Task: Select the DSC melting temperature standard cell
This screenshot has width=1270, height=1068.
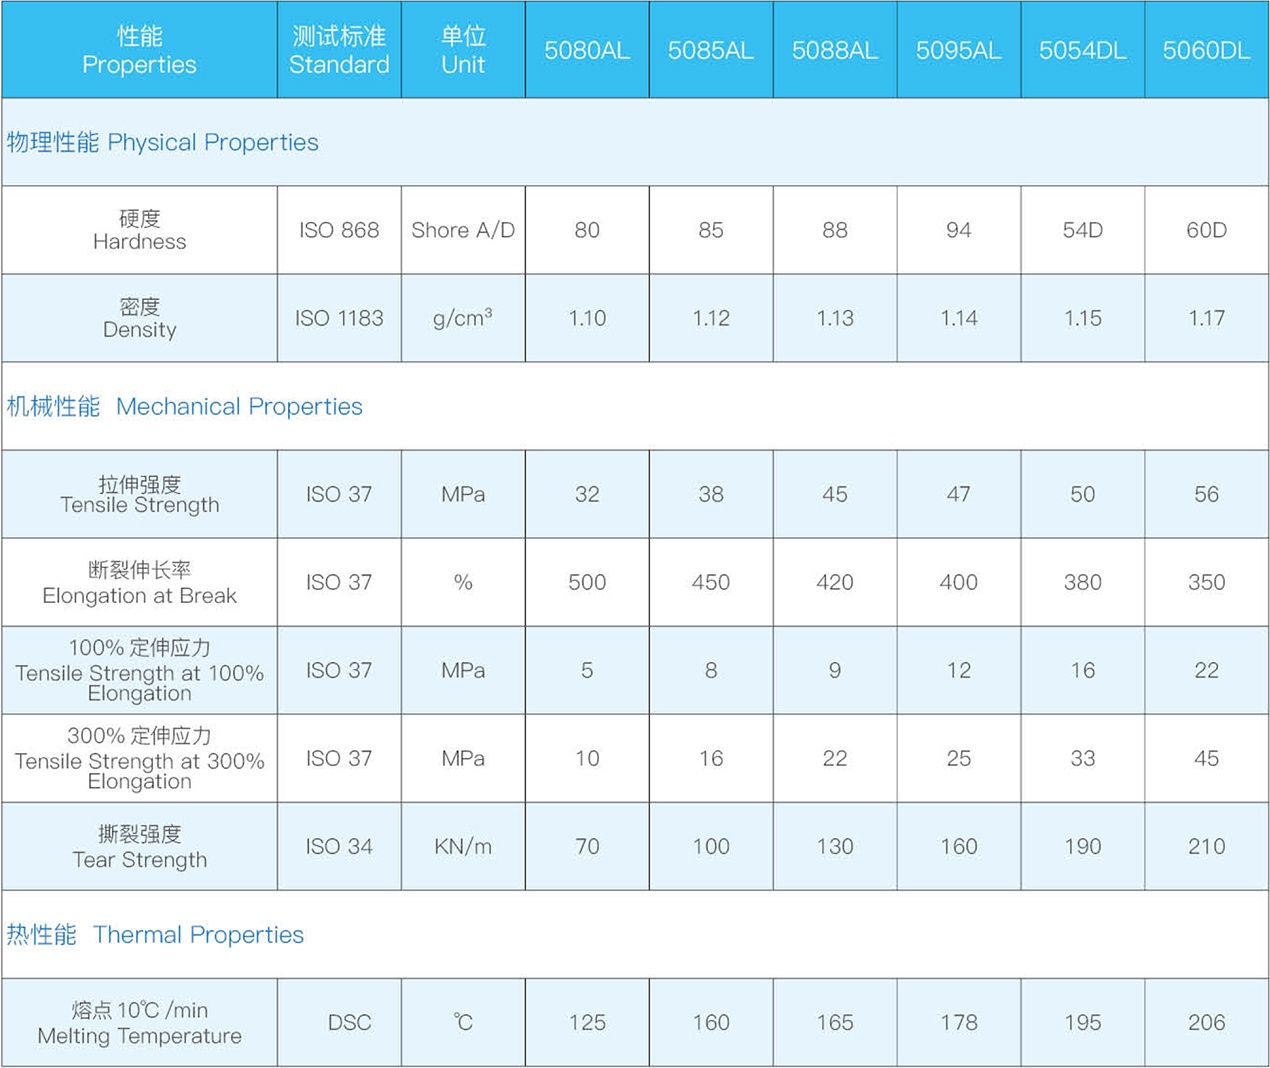Action: tap(349, 1023)
